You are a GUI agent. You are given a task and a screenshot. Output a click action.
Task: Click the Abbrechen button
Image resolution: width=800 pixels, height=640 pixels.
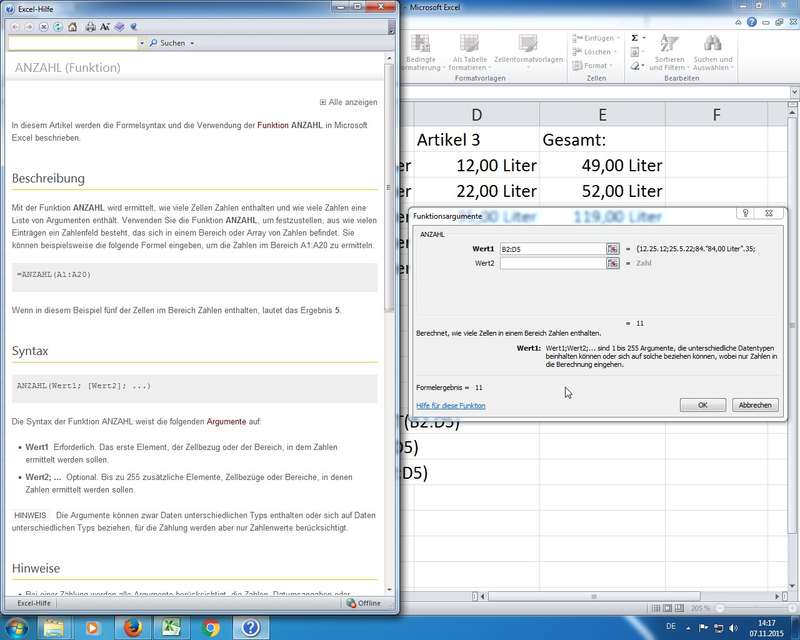click(754, 405)
